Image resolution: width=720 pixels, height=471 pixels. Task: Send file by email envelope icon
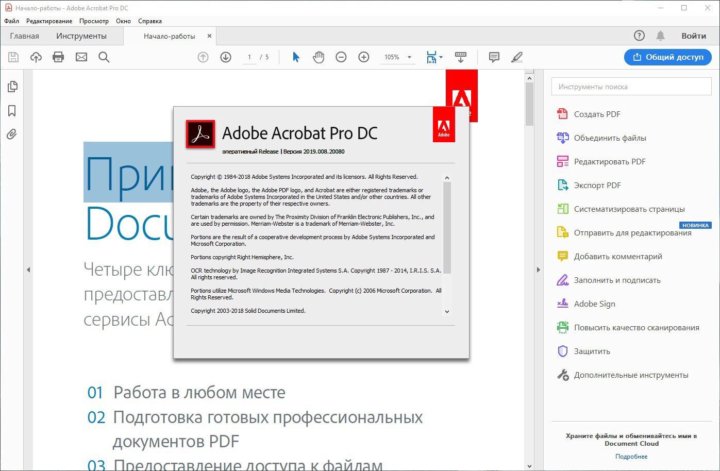[x=81, y=57]
